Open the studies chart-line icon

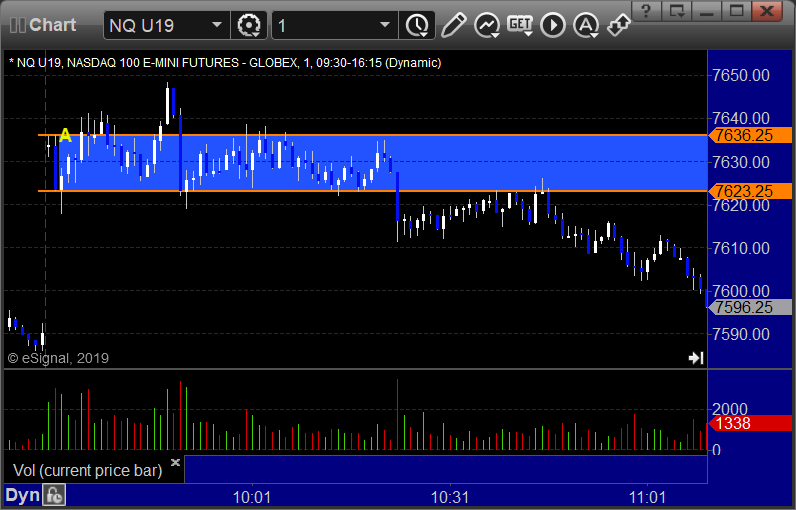click(x=487, y=25)
